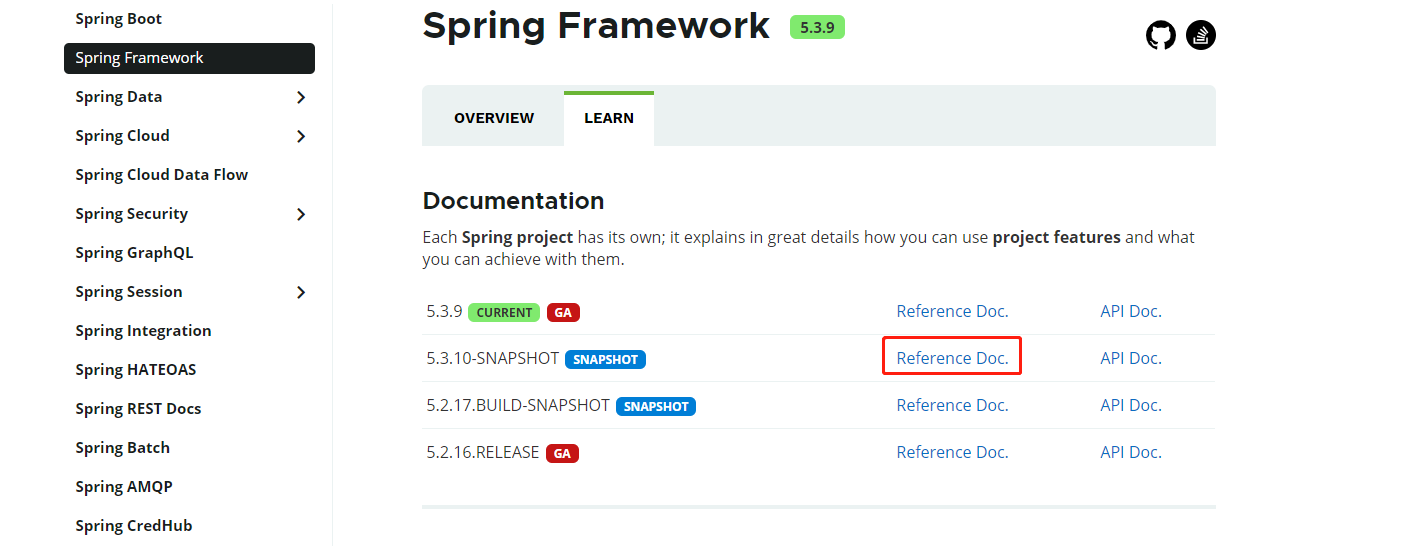Go to Spring AMQP
Screen dimensions: 1420x546
pos(123,487)
